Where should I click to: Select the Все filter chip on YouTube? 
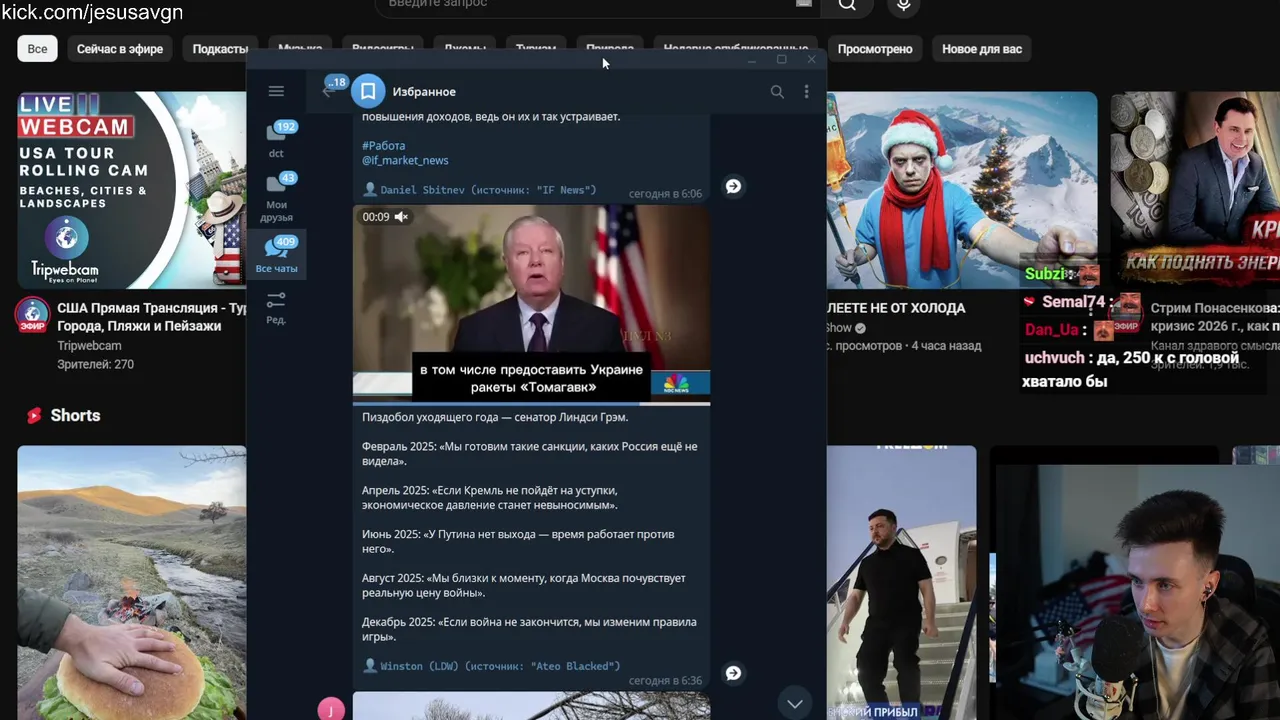click(37, 49)
